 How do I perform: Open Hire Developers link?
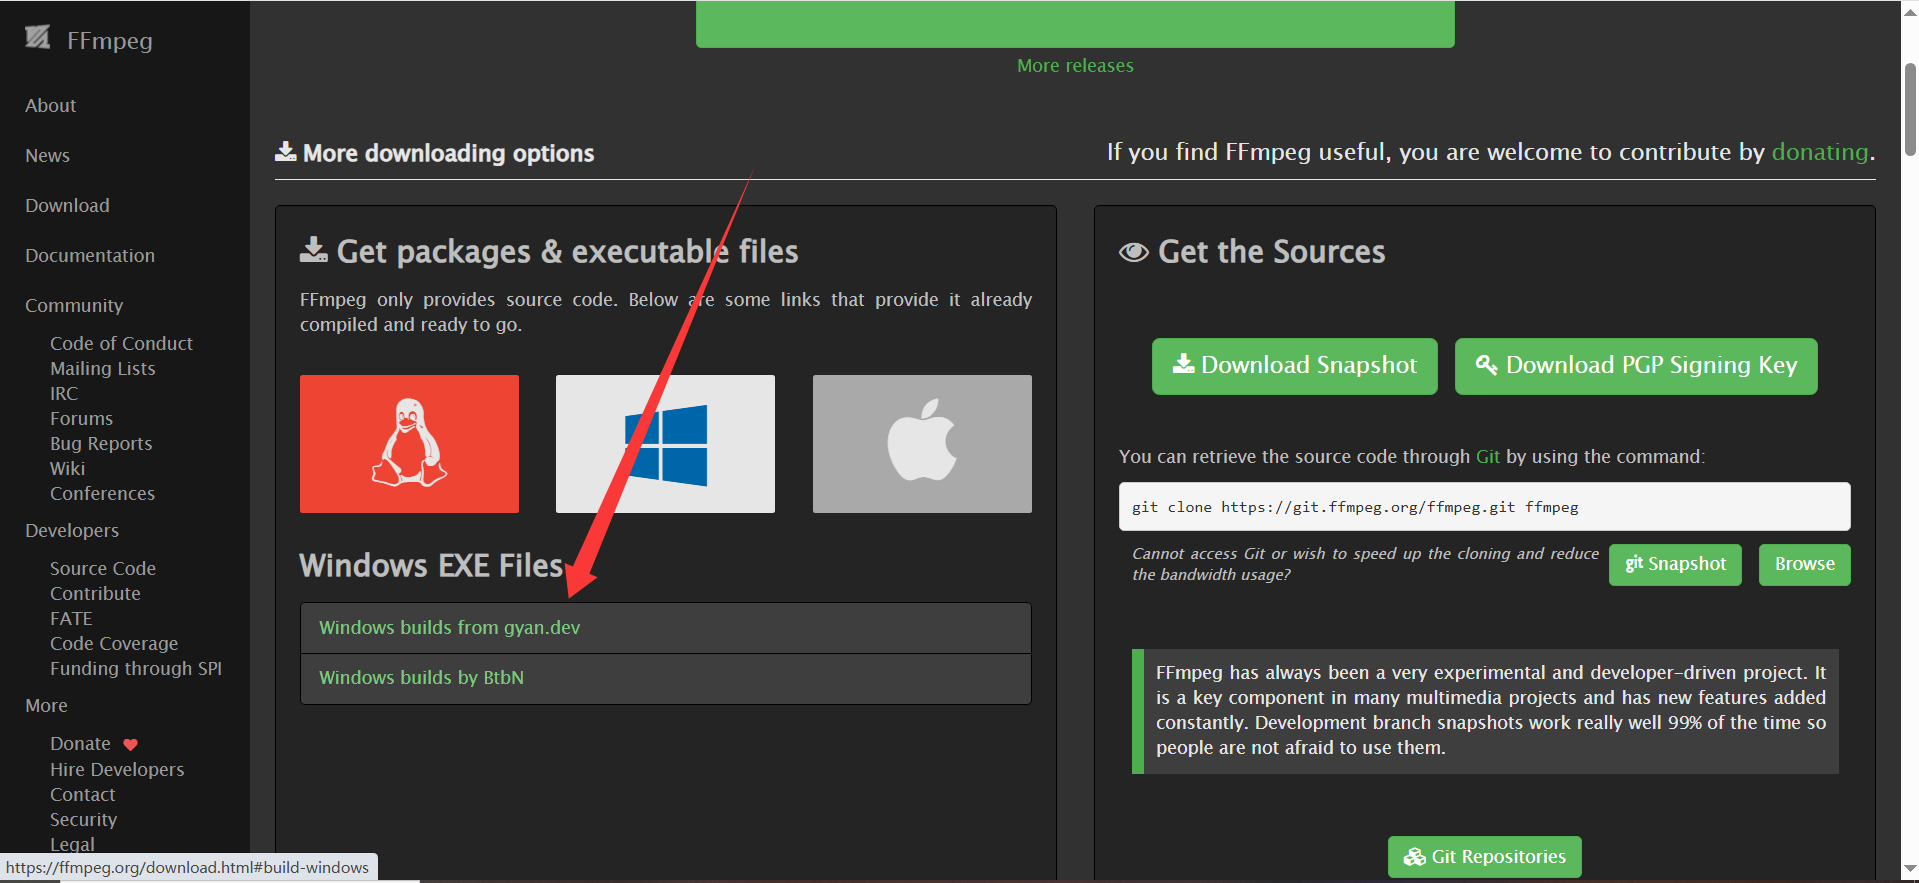(117, 769)
